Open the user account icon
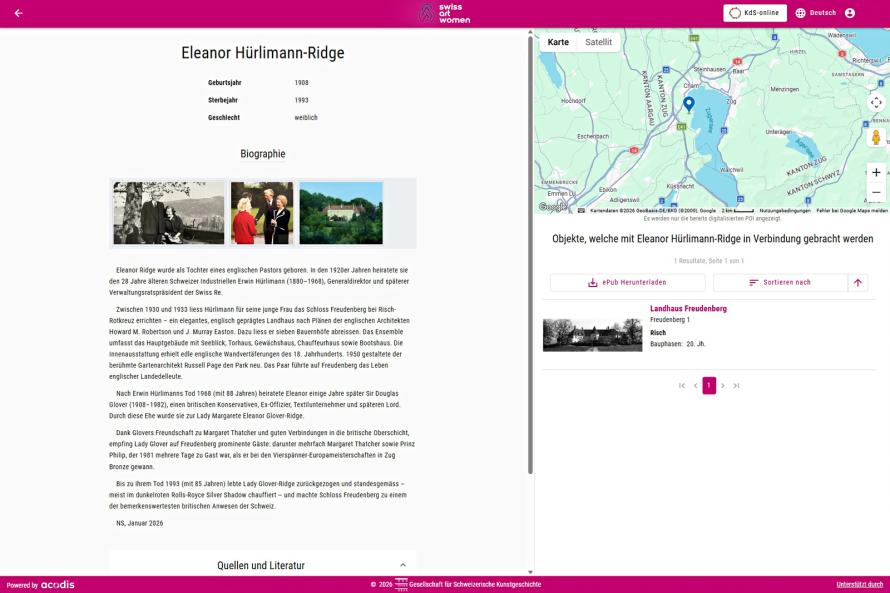890x593 pixels. point(850,13)
